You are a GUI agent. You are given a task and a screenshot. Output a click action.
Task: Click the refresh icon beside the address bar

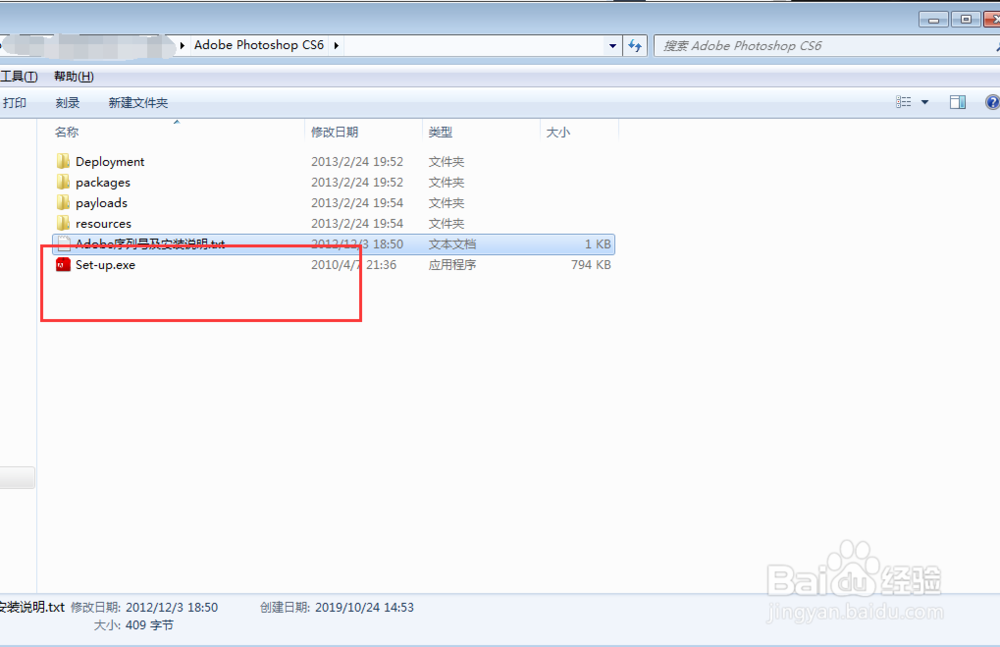(x=636, y=45)
